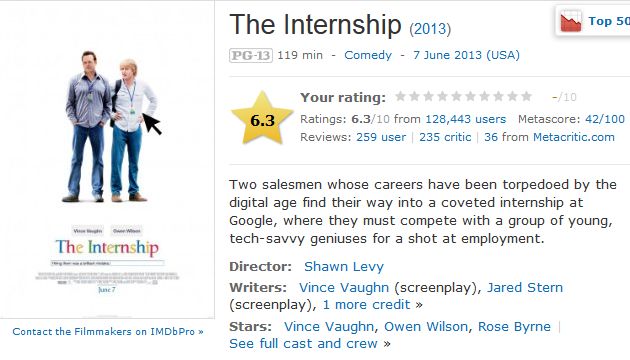Open The Internship poster image

click(107, 161)
